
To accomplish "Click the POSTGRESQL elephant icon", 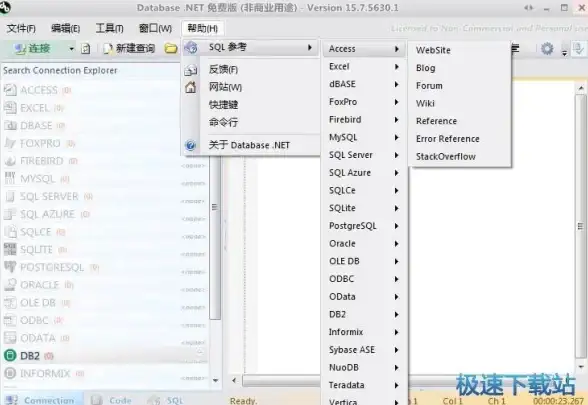I will coord(10,267).
